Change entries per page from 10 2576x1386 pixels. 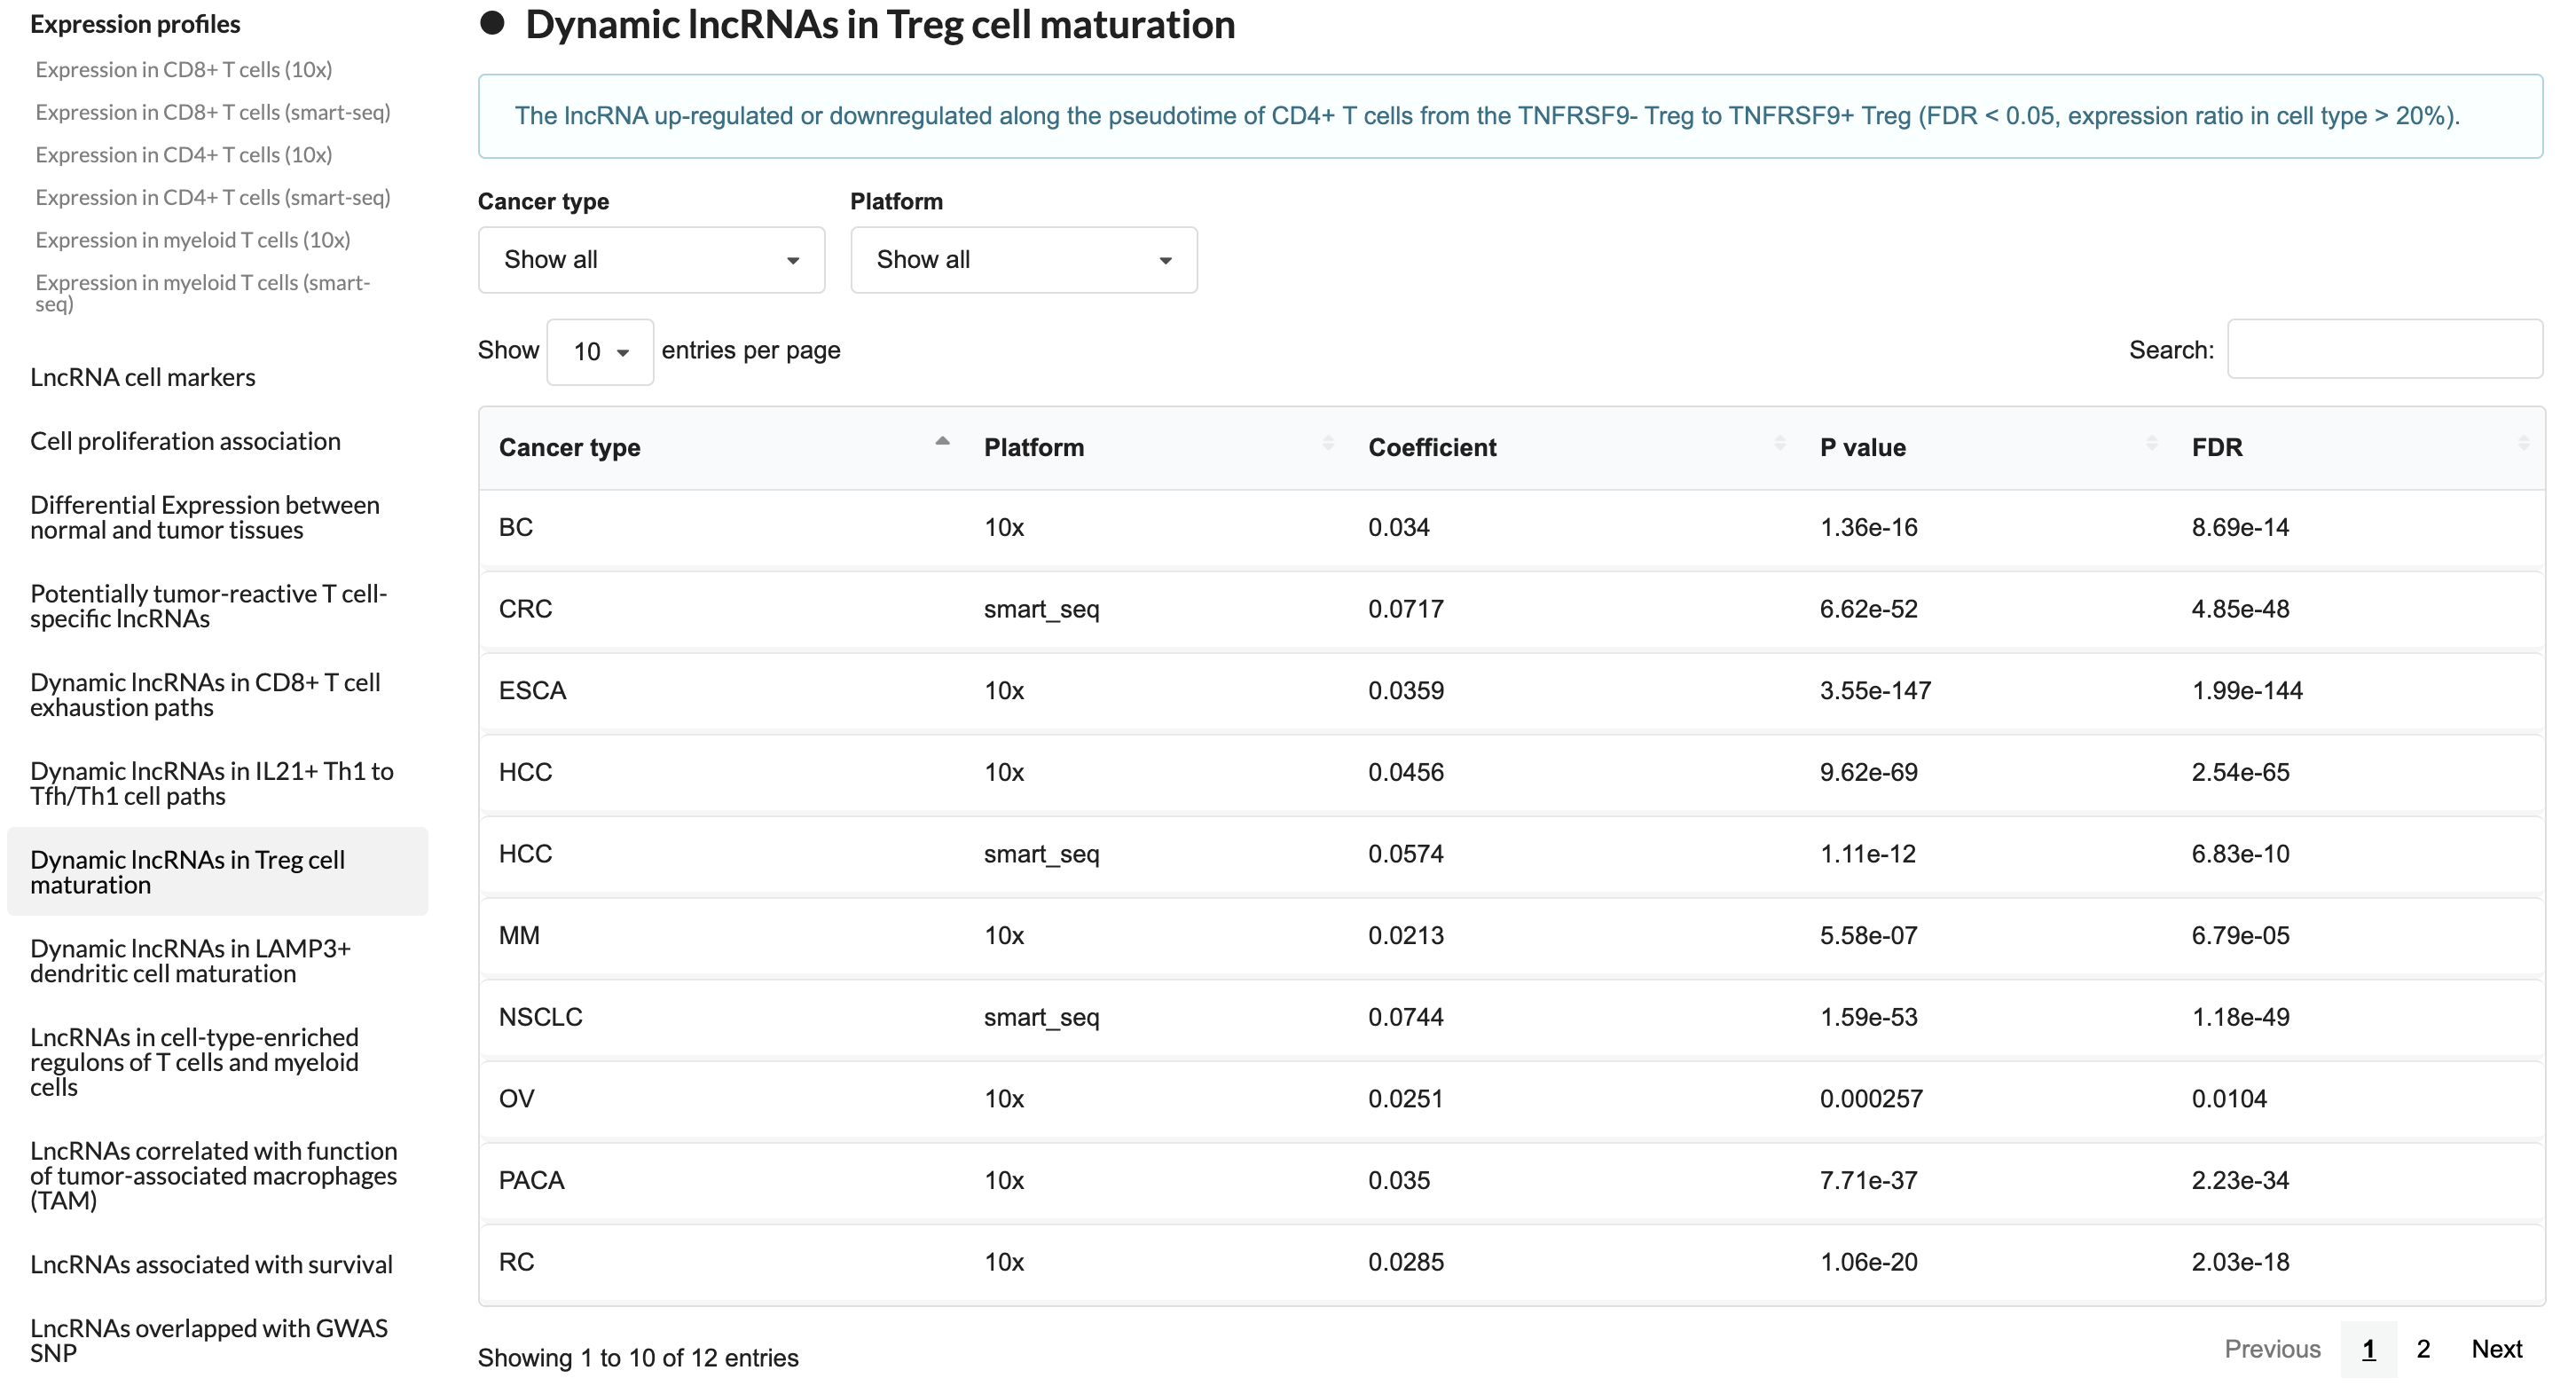point(599,352)
